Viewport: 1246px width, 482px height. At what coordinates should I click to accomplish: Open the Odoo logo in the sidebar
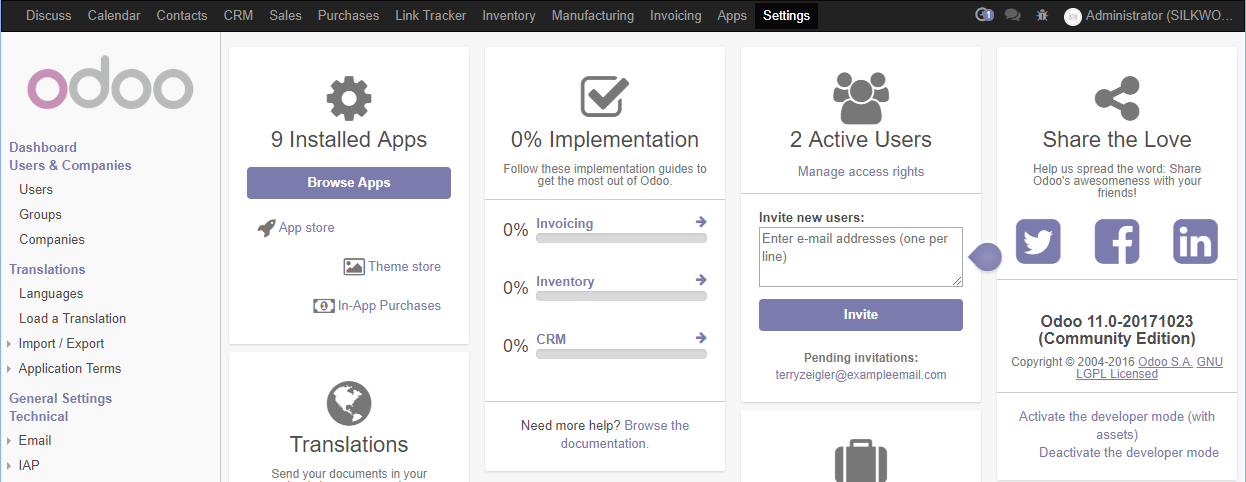tap(110, 88)
